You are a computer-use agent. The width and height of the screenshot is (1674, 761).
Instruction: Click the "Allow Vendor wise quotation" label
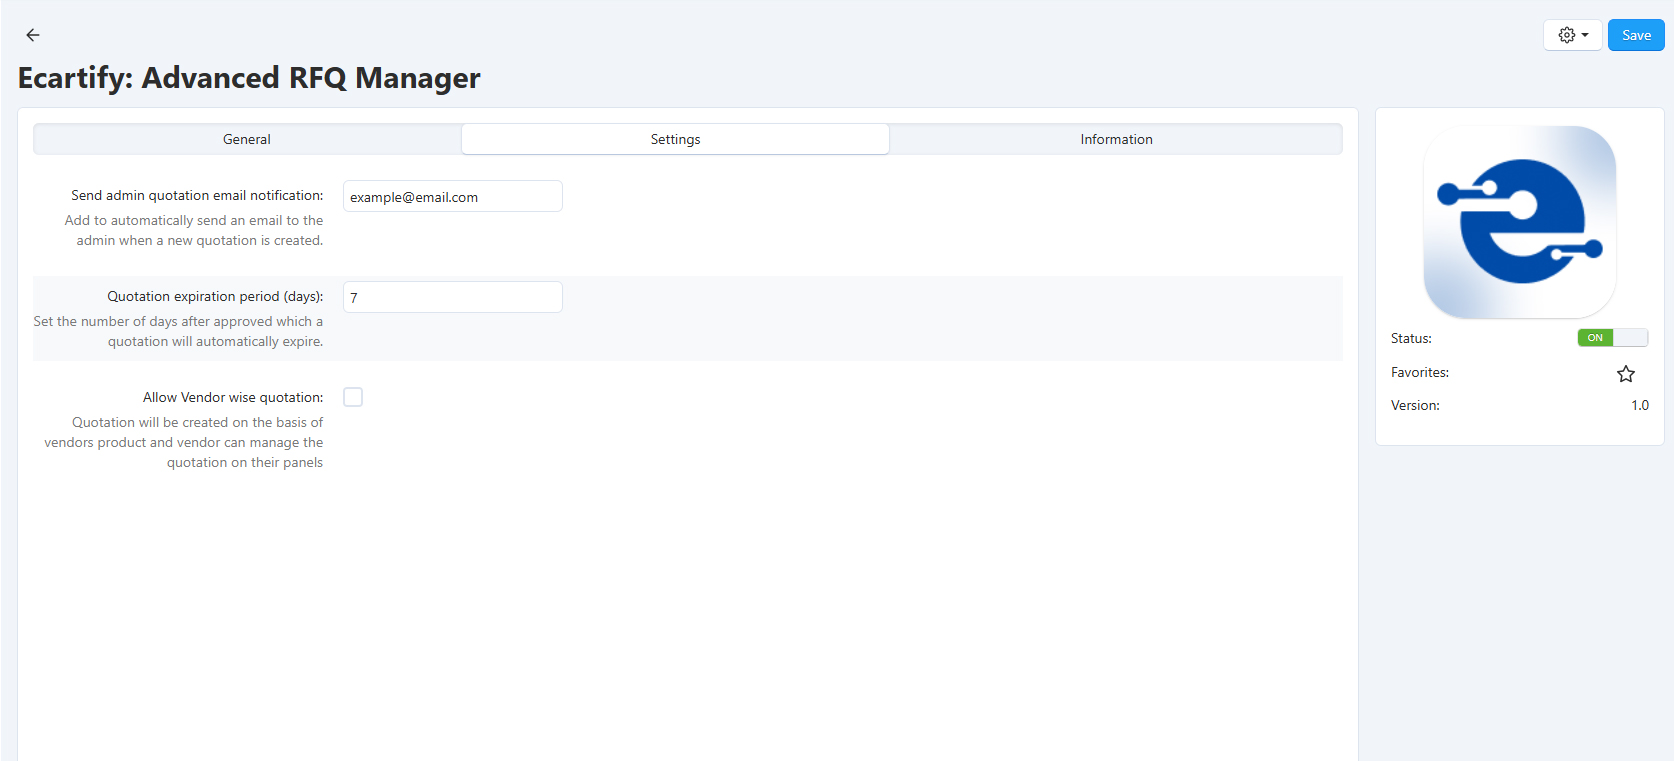[x=233, y=398]
